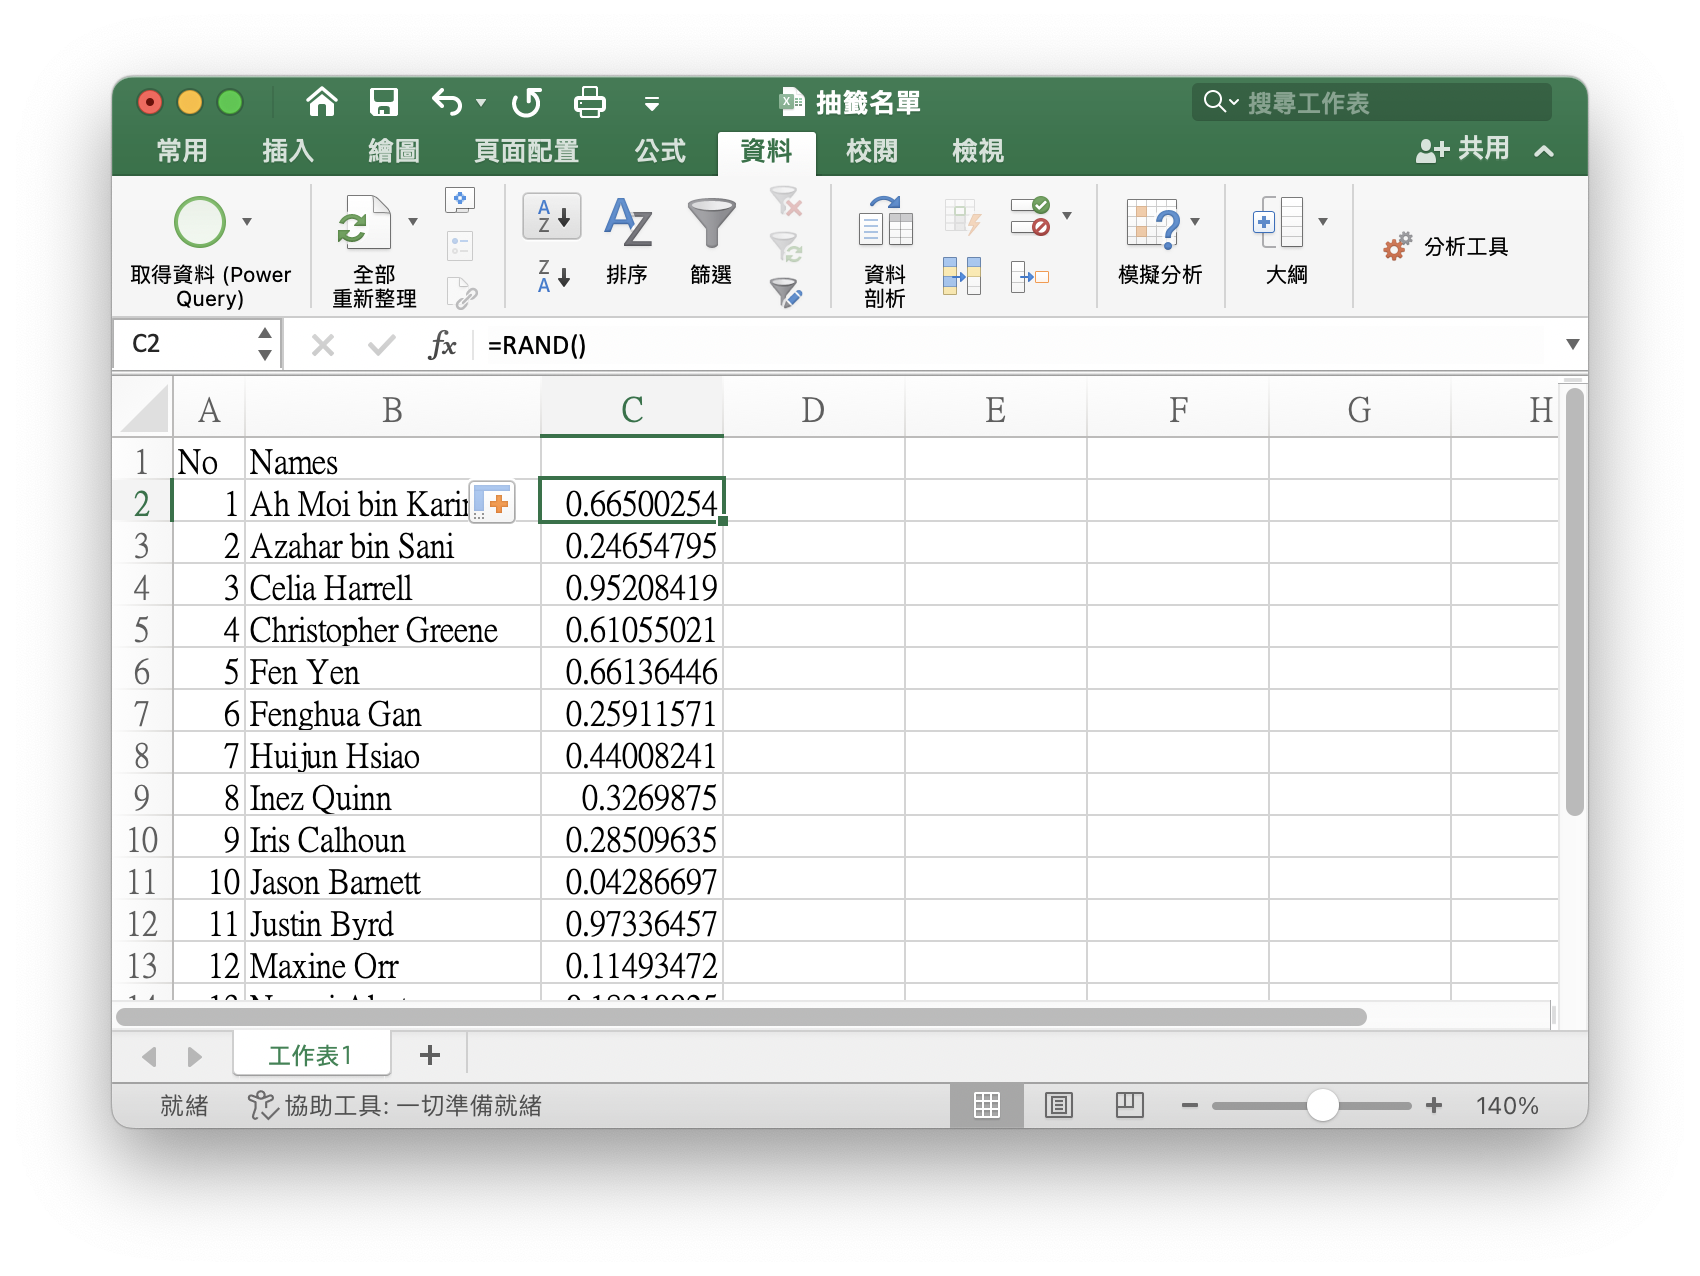This screenshot has height=1276, width=1700.
Task: Open the Analysis Tools (分析工具)
Action: click(x=1446, y=247)
